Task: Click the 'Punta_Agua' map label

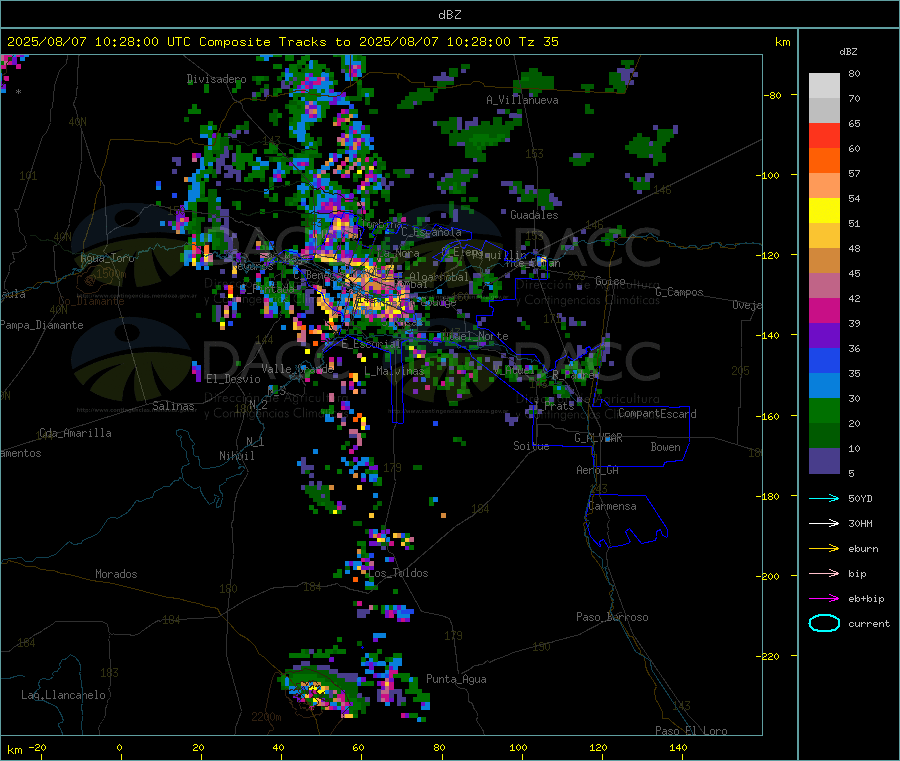Action: pos(456,679)
